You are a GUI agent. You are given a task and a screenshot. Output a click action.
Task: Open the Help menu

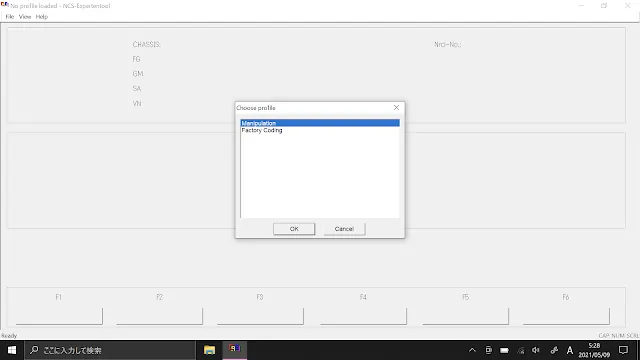[x=42, y=17]
